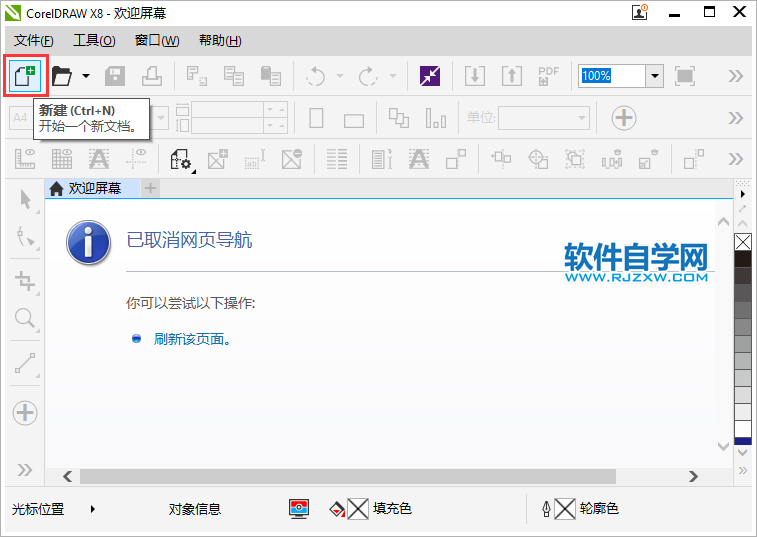Toggle the show grid icon
Viewport: 757px width, 537px height.
[62, 159]
